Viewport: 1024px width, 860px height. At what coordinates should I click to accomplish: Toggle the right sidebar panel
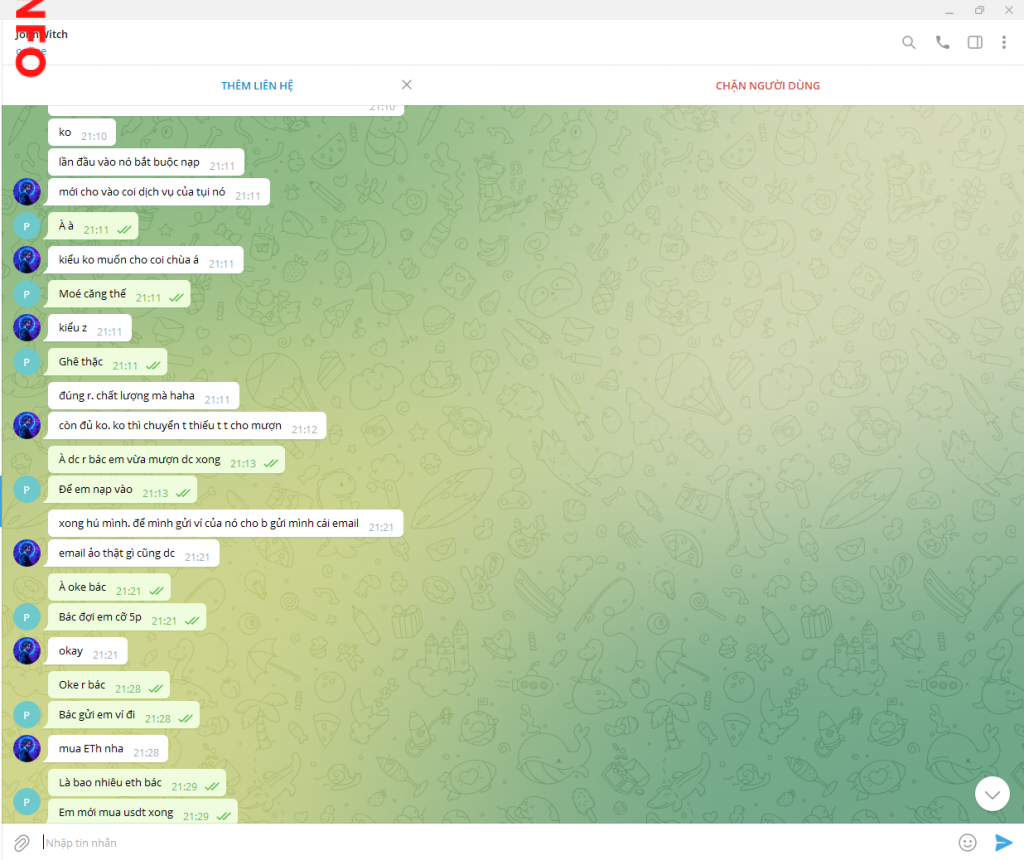click(975, 42)
